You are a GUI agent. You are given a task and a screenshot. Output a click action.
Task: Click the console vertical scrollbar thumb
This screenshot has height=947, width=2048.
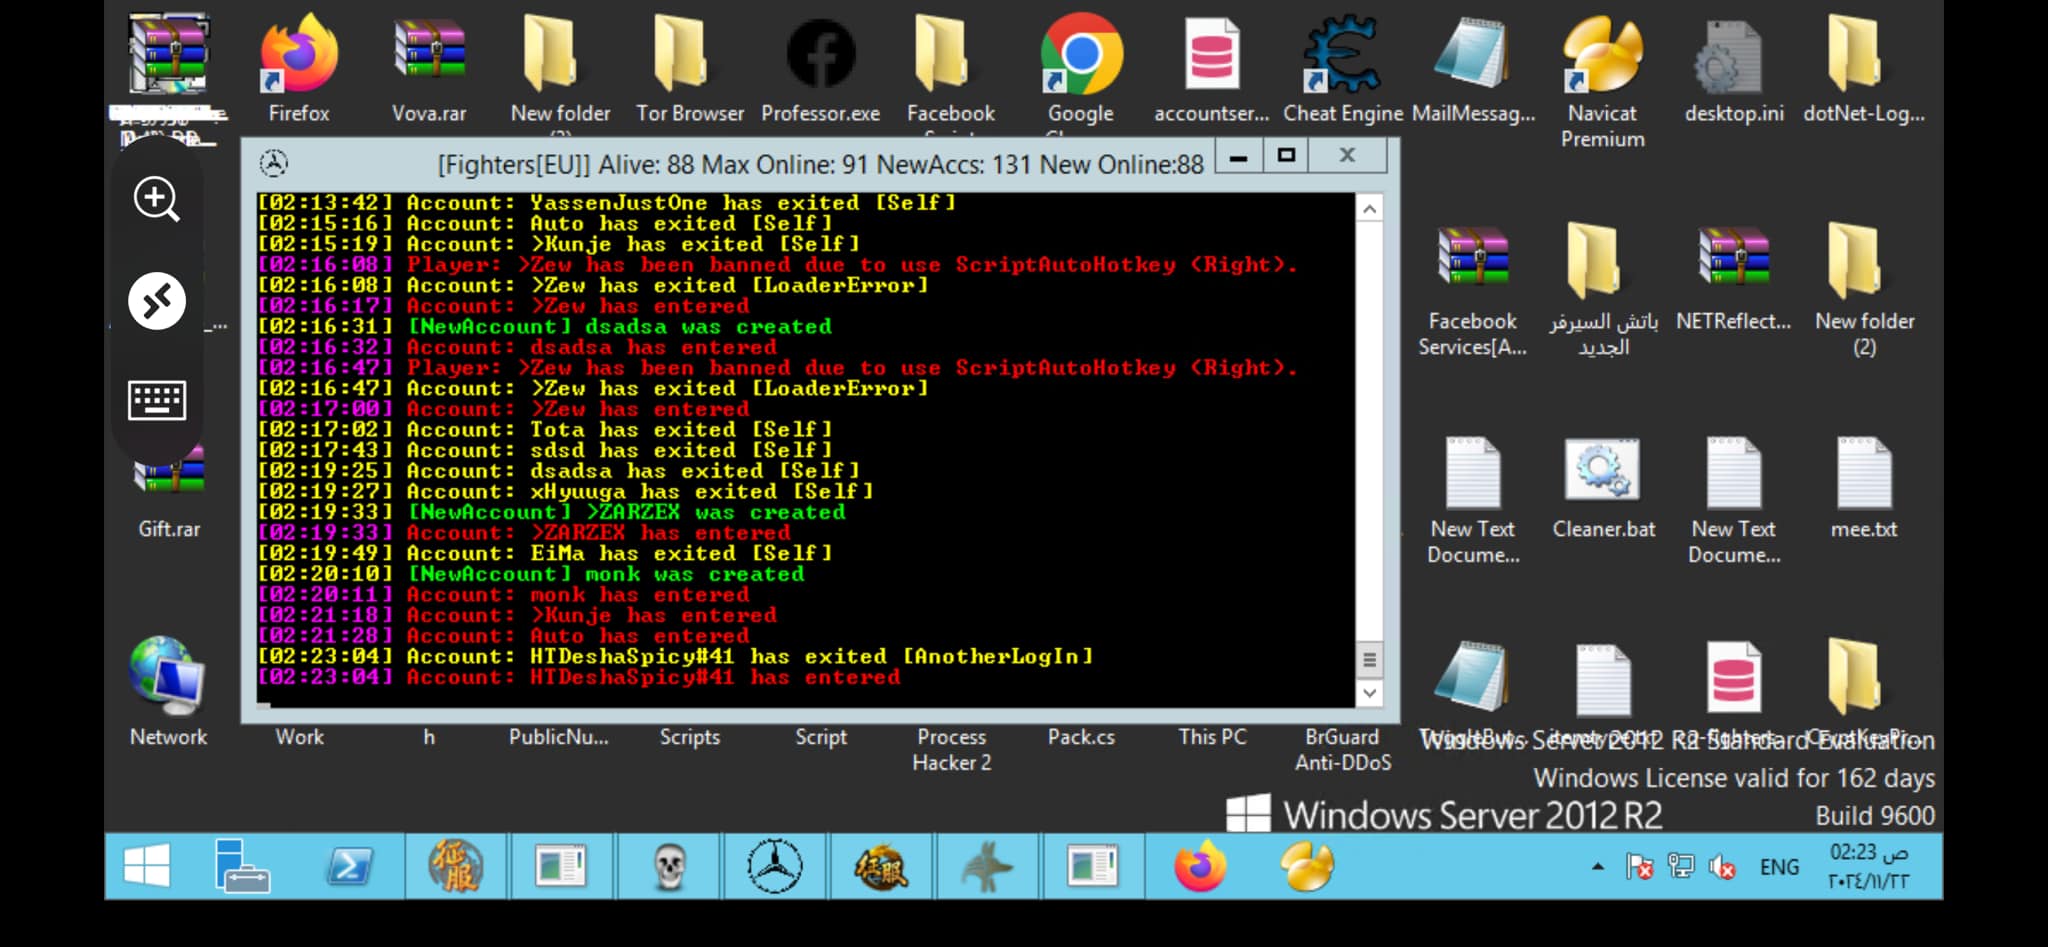1369,660
